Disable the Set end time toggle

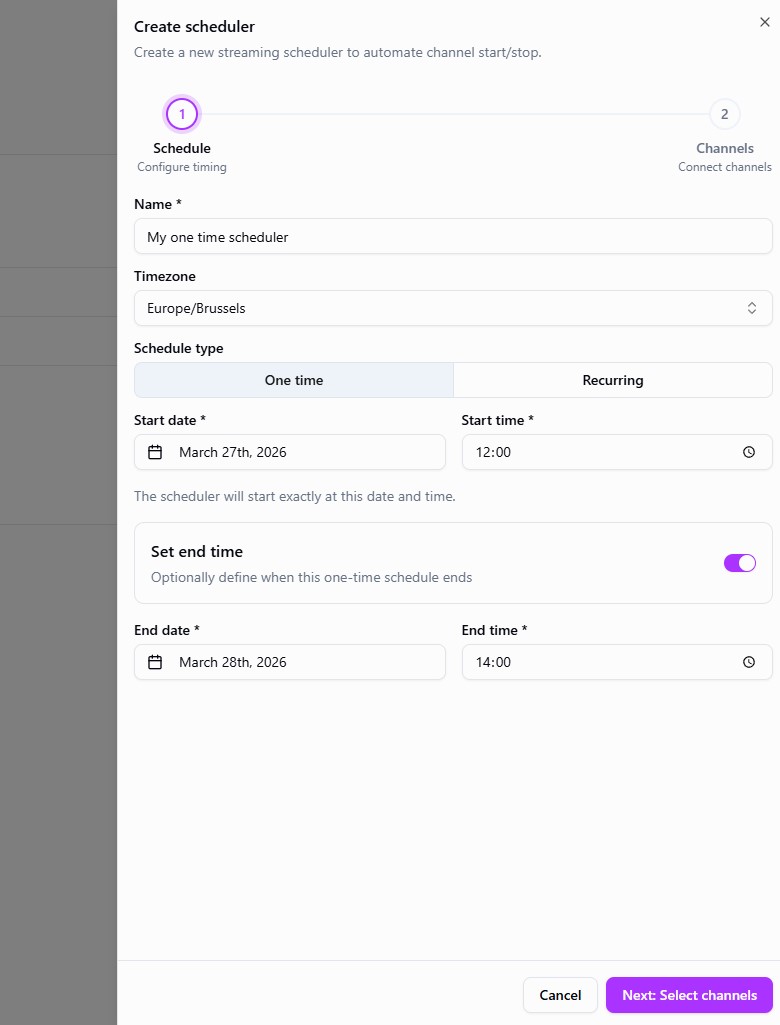(x=739, y=563)
